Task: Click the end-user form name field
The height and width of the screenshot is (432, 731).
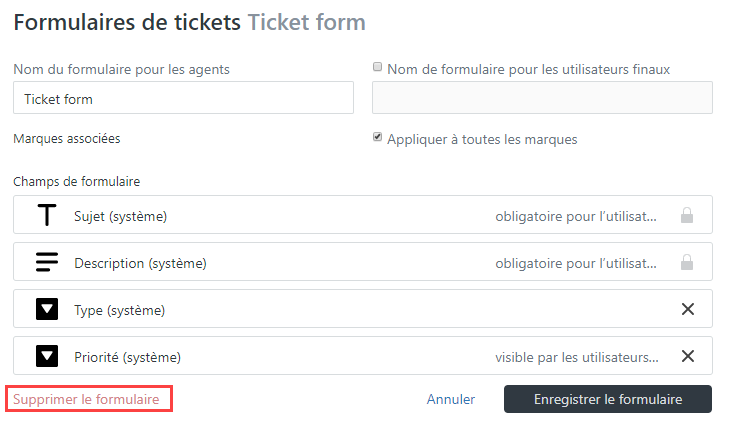Action: 542,98
